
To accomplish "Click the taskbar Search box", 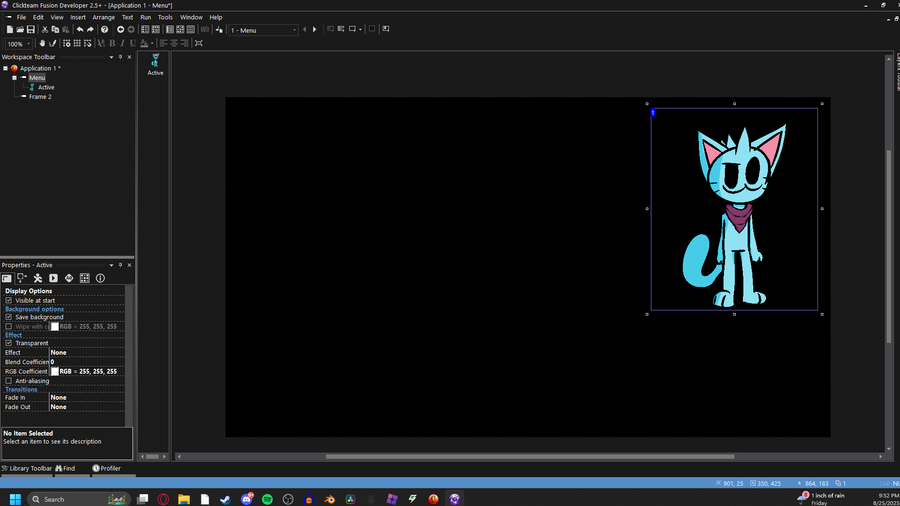I will (79, 499).
